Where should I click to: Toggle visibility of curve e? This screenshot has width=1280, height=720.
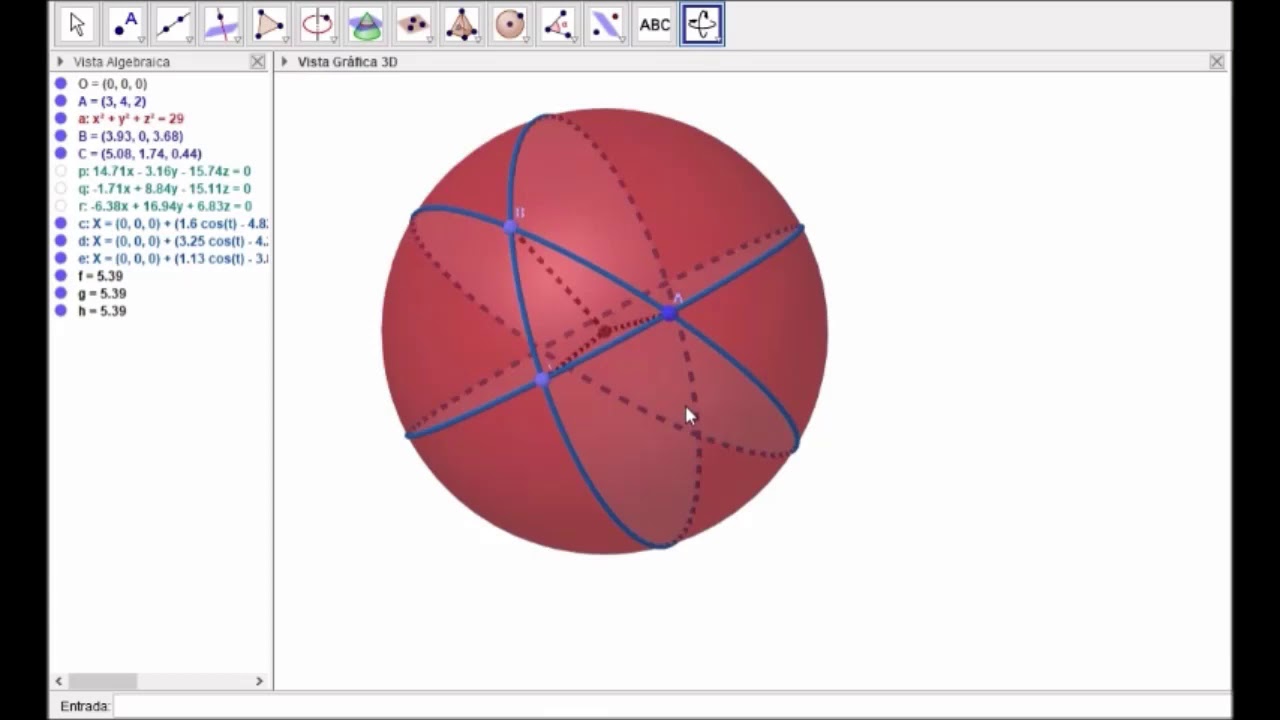tap(61, 259)
